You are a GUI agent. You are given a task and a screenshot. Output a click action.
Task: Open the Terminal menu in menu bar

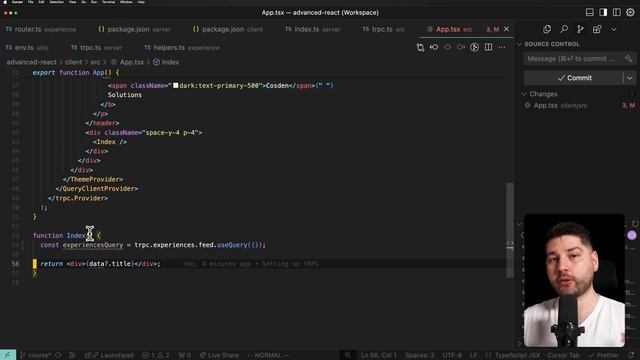109,2
